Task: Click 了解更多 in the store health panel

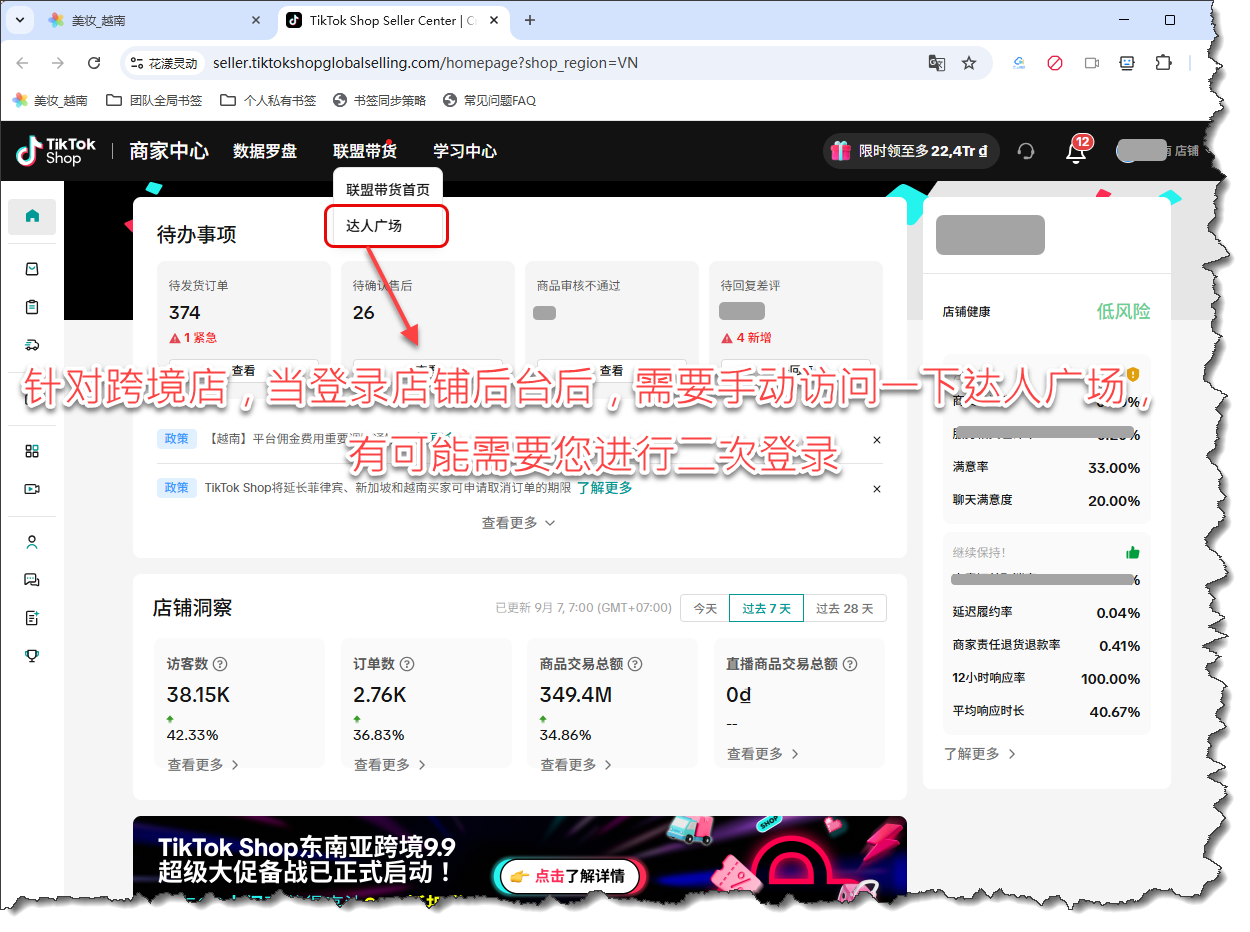Action: tap(980, 754)
